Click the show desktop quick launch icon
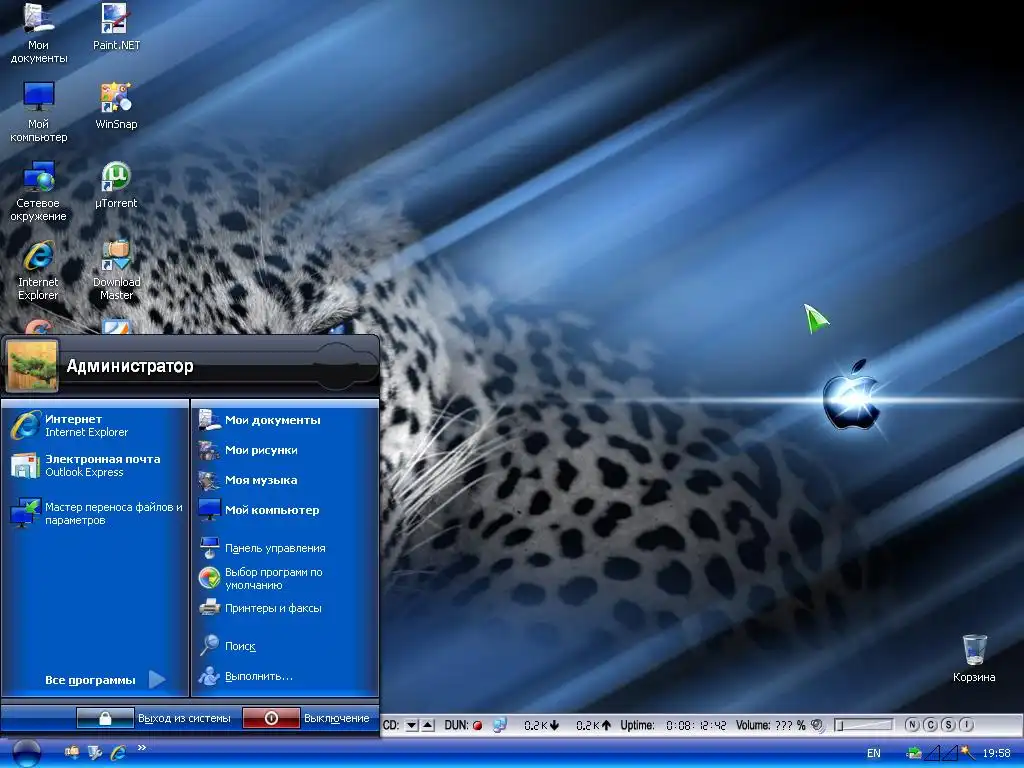This screenshot has height=768, width=1024. (x=95, y=752)
